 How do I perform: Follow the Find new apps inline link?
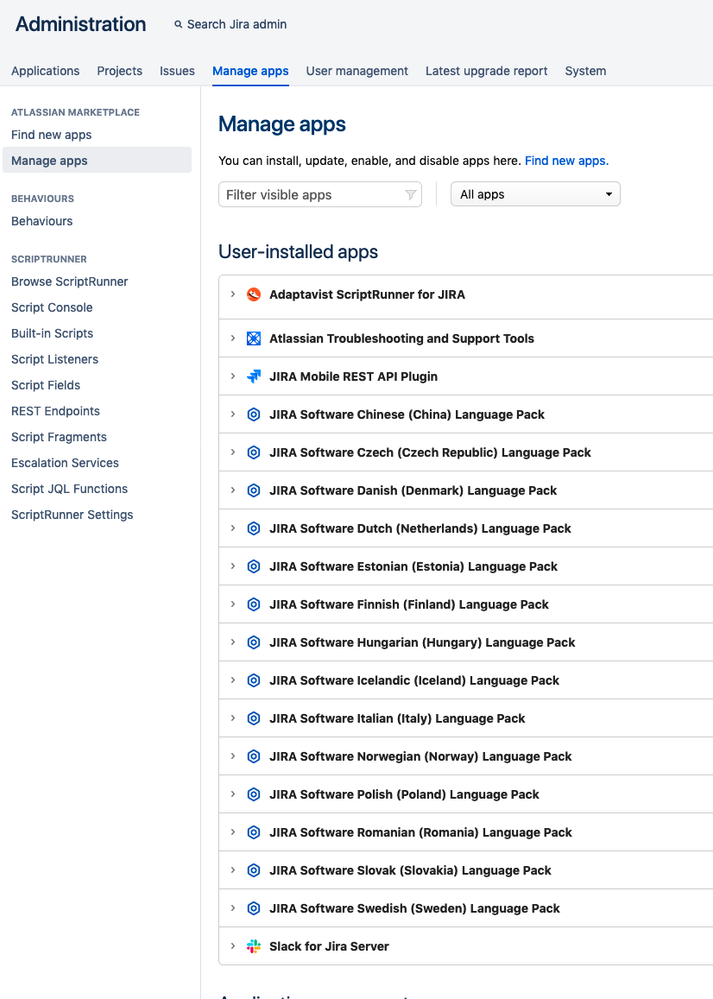pyautogui.click(x=566, y=161)
